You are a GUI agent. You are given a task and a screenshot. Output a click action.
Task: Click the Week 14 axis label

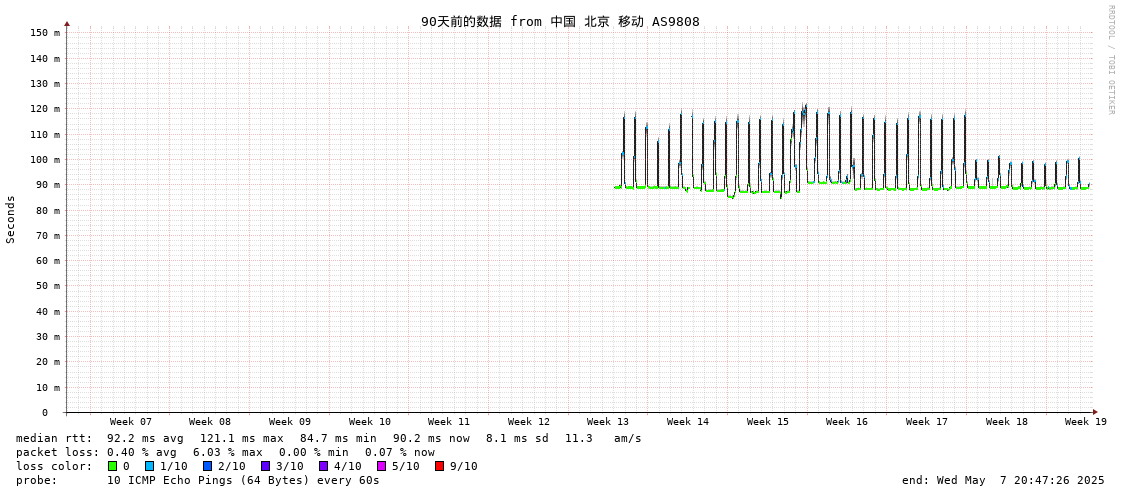[688, 422]
